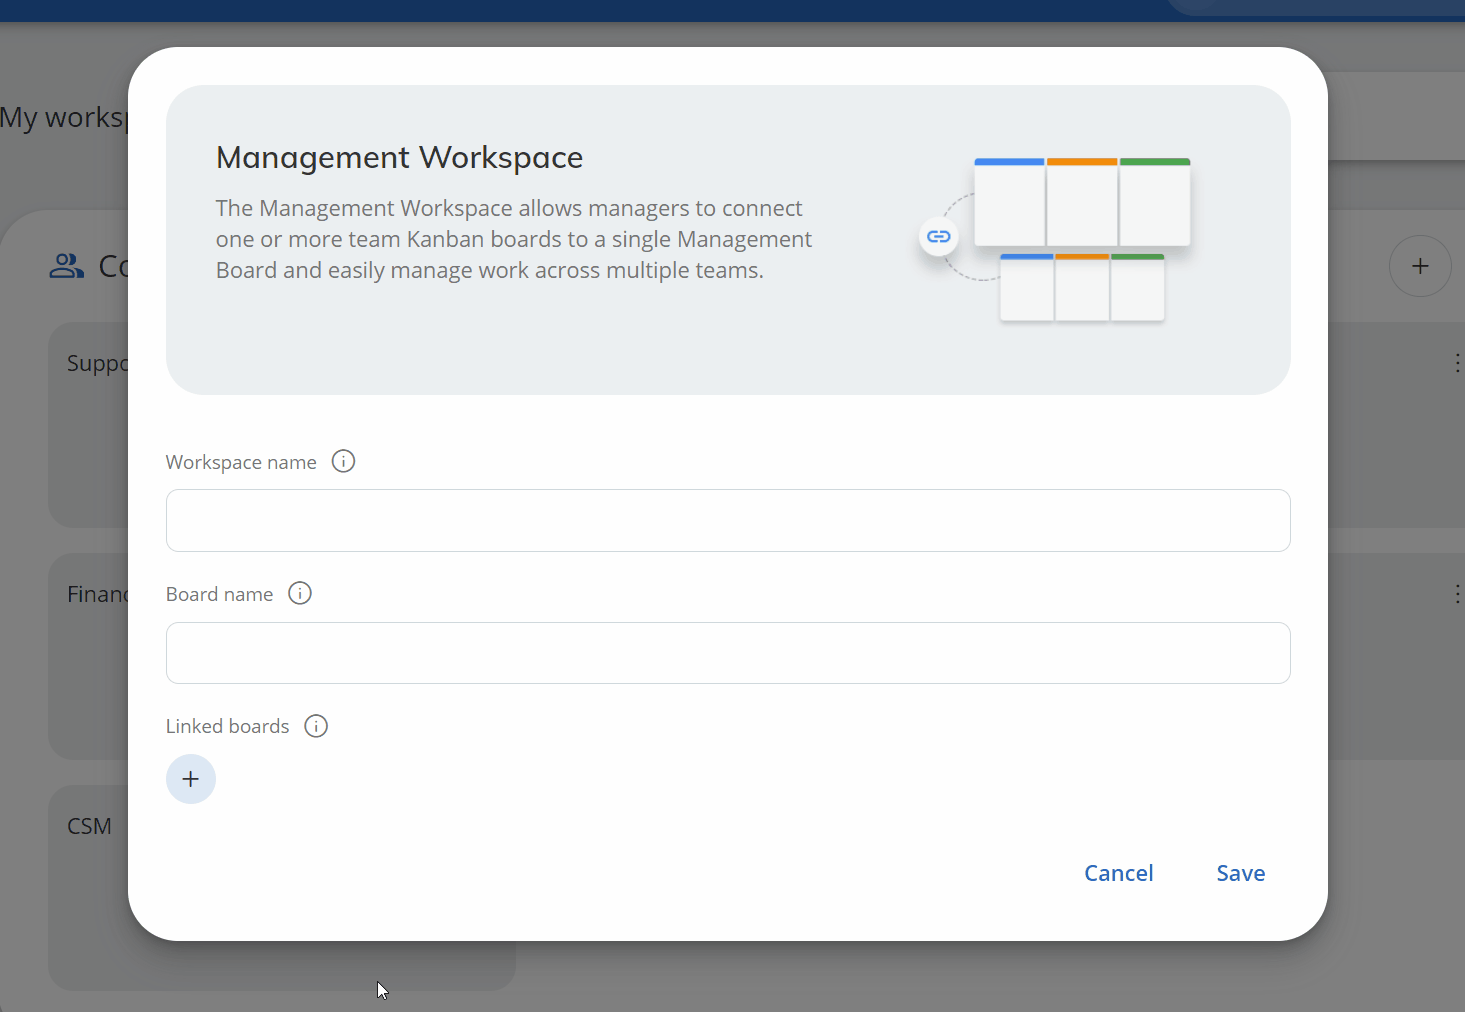
Task: Click the background add workspace plus button
Action: [1420, 266]
